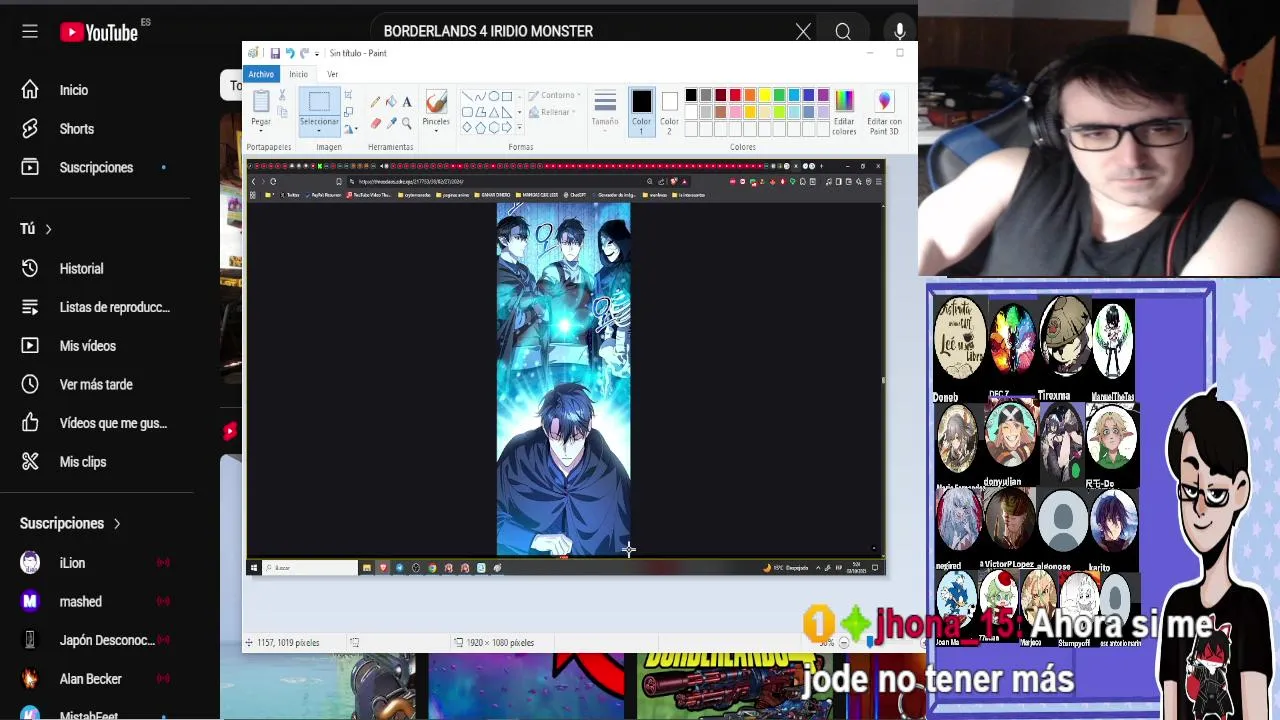Choose the Curve shape in Formas
Viewport: 1280px width, 720px height.
coord(480,96)
